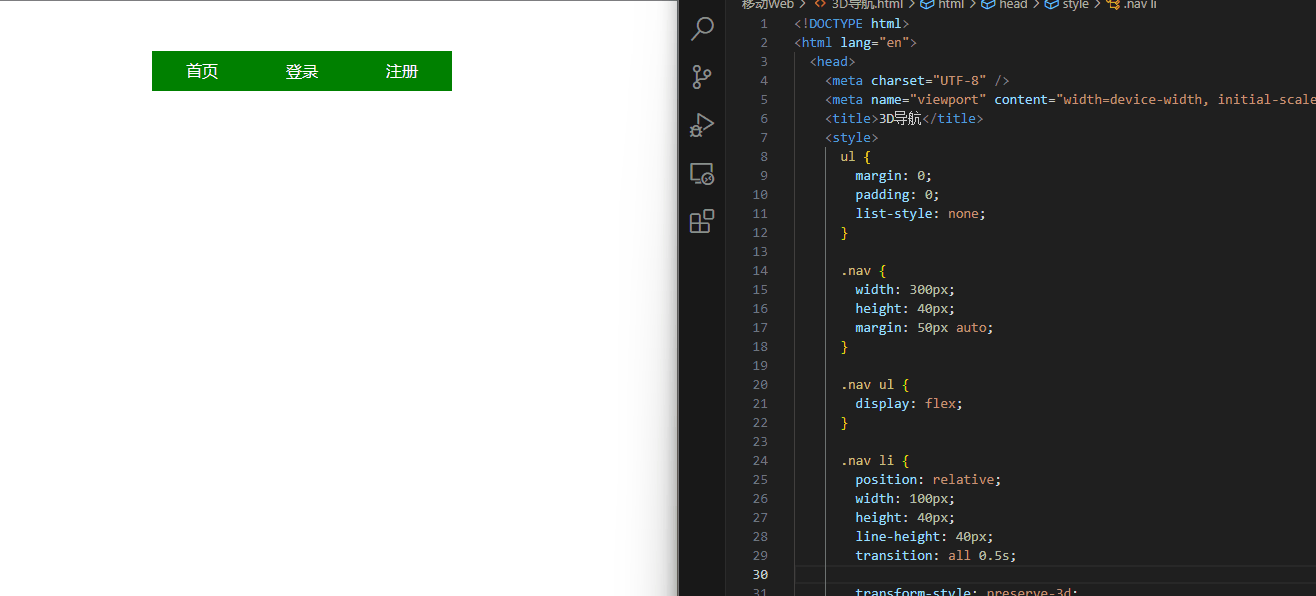Open the Remote Explorer panel

coord(702,174)
